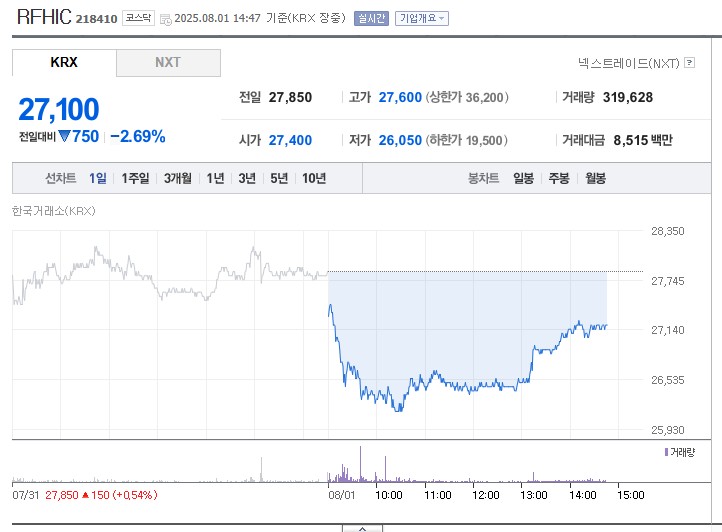Image resolution: width=722 pixels, height=532 pixels.
Task: Click the blue down-triangle price change icon
Action: [63, 136]
